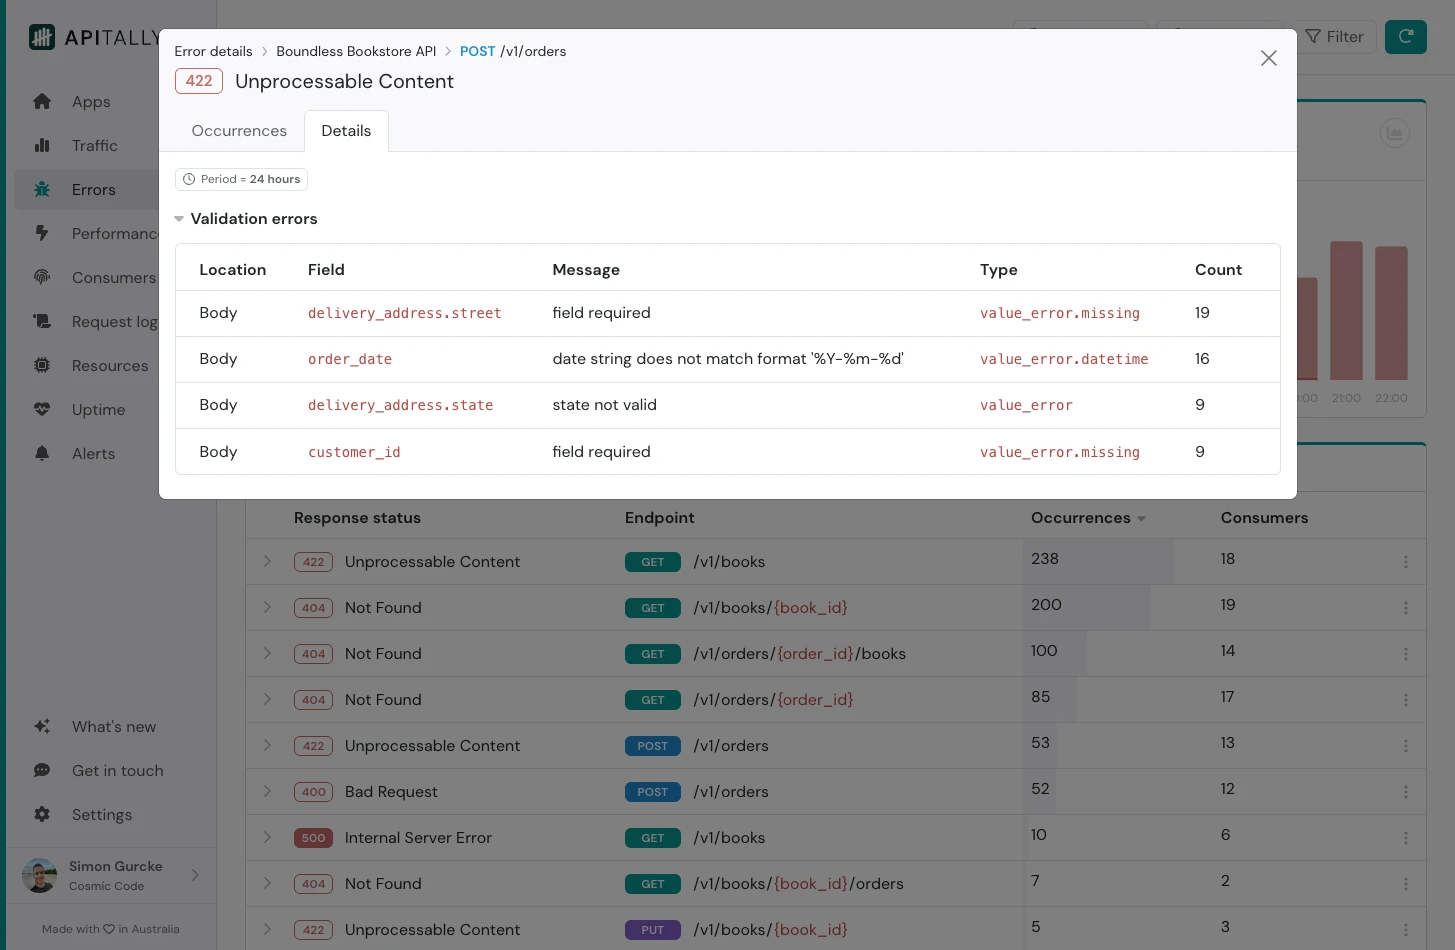Screen dimensions: 1455x950
Task: Expand the Simon Gurcke profile chevron
Action: click(x=196, y=875)
